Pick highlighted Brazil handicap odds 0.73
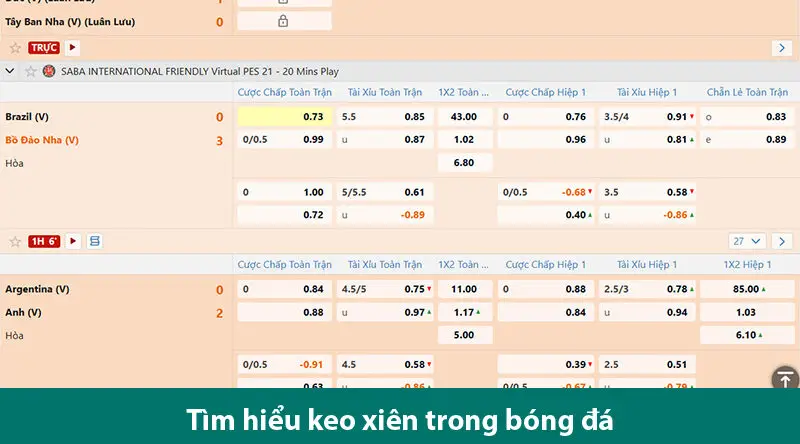Screen dimensions: 800x444 coord(285,116)
